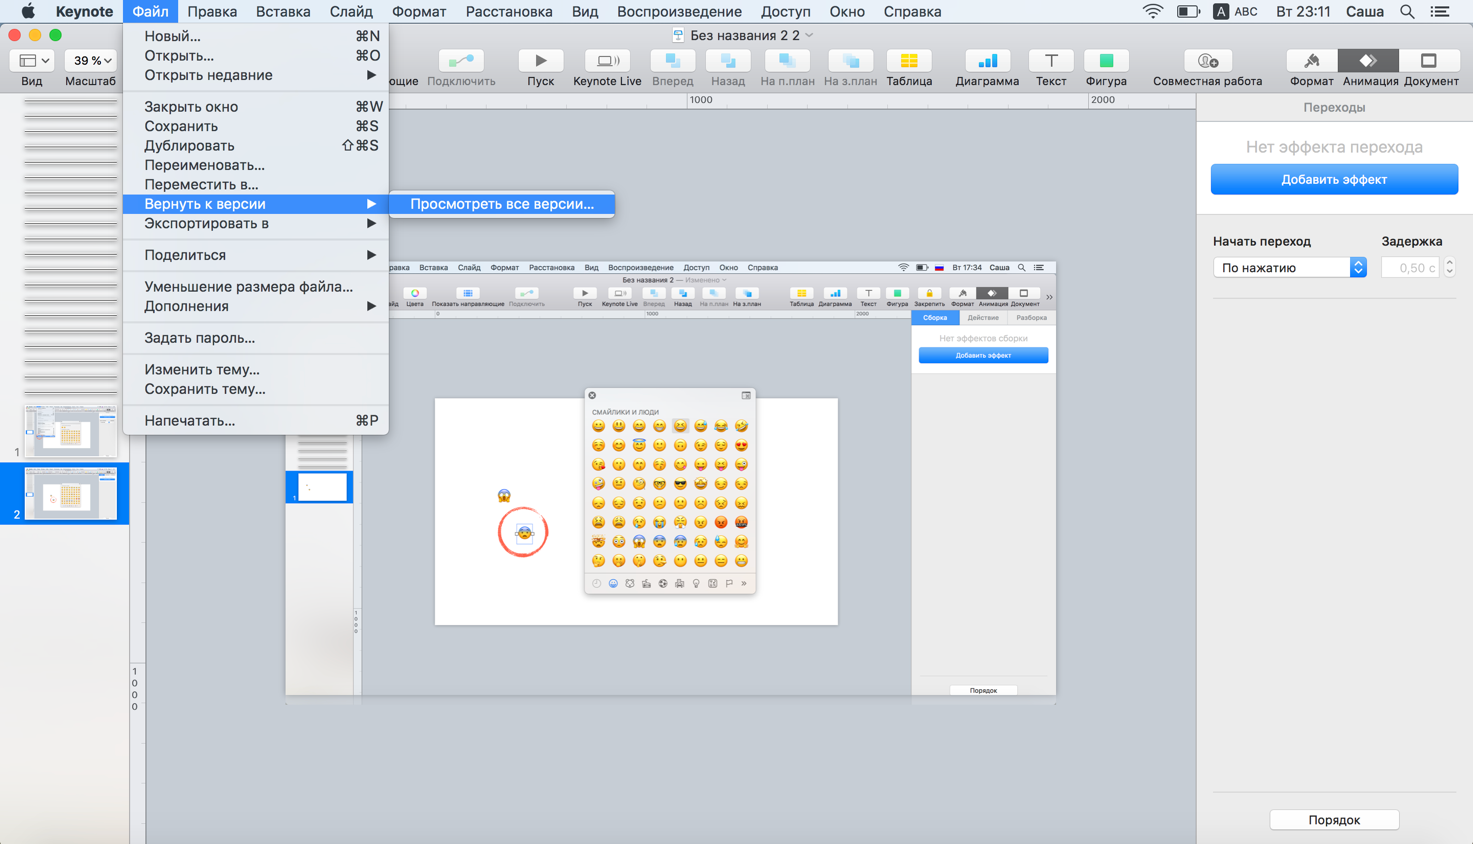Open the Расстановка menu in menu bar

(x=509, y=12)
